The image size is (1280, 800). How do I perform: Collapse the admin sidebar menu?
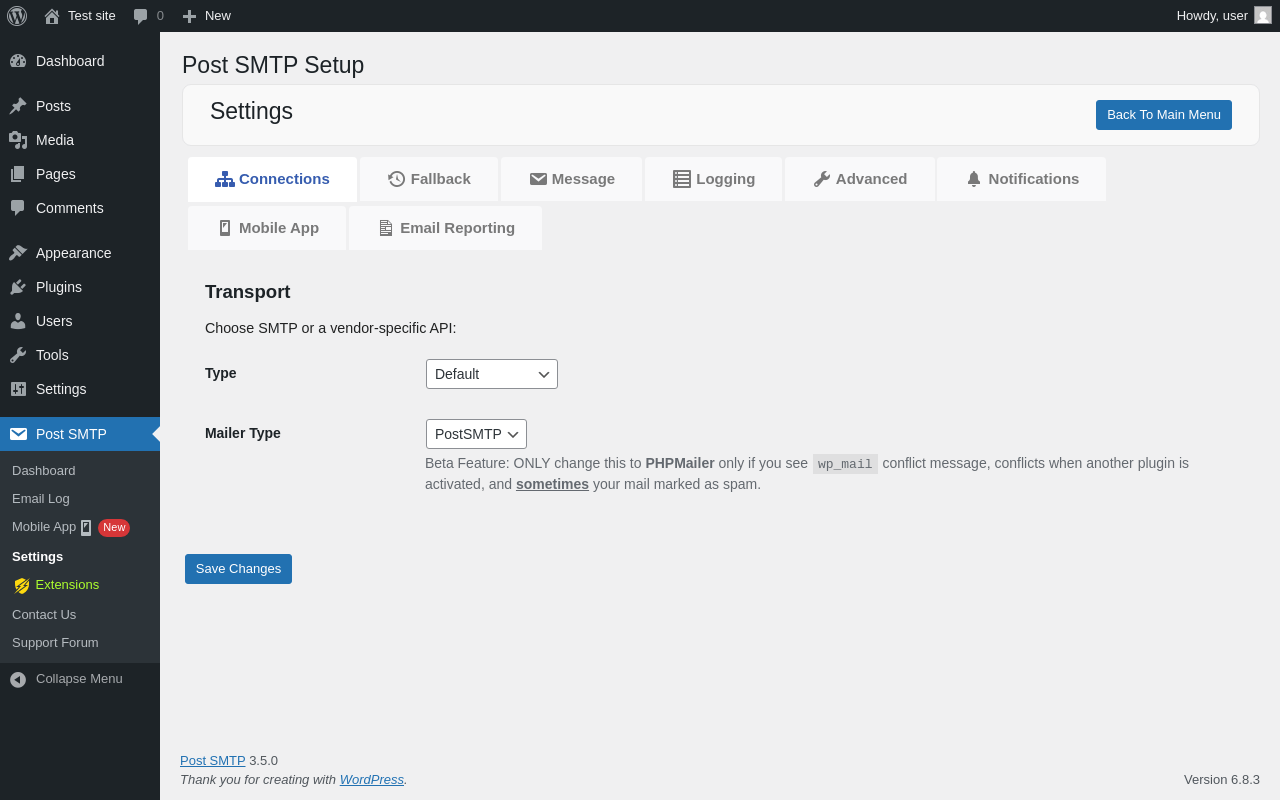79,679
